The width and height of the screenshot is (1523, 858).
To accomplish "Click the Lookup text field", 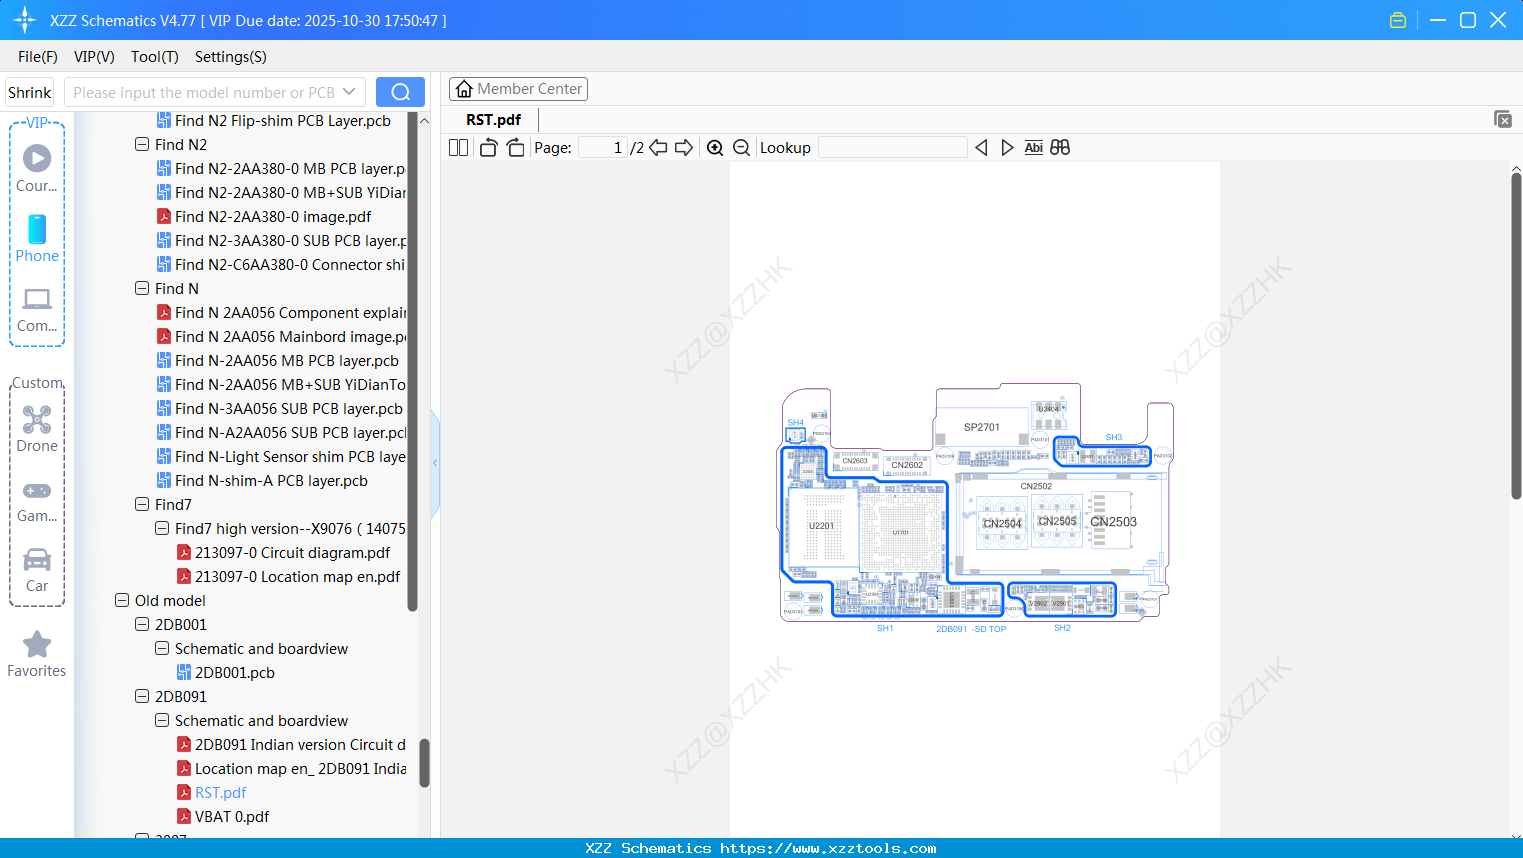I will (893, 148).
